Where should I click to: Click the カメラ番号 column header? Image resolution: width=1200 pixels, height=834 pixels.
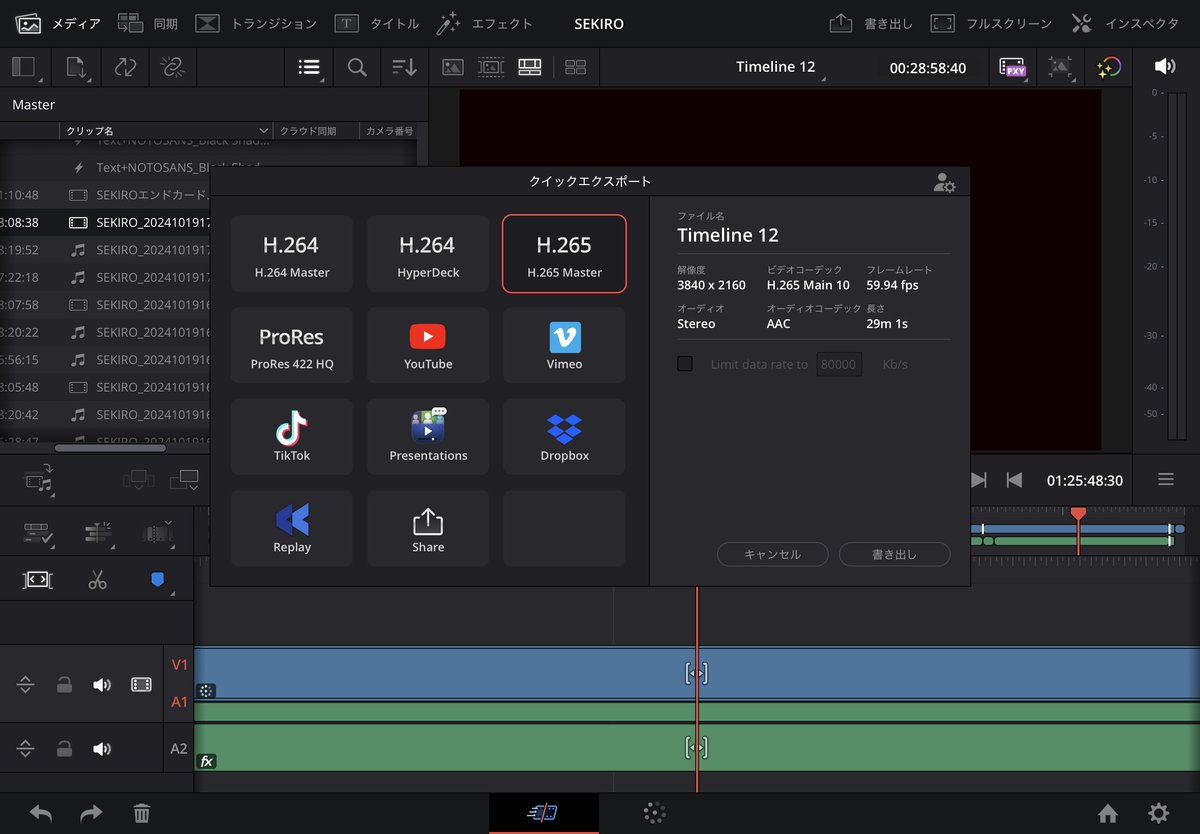390,131
